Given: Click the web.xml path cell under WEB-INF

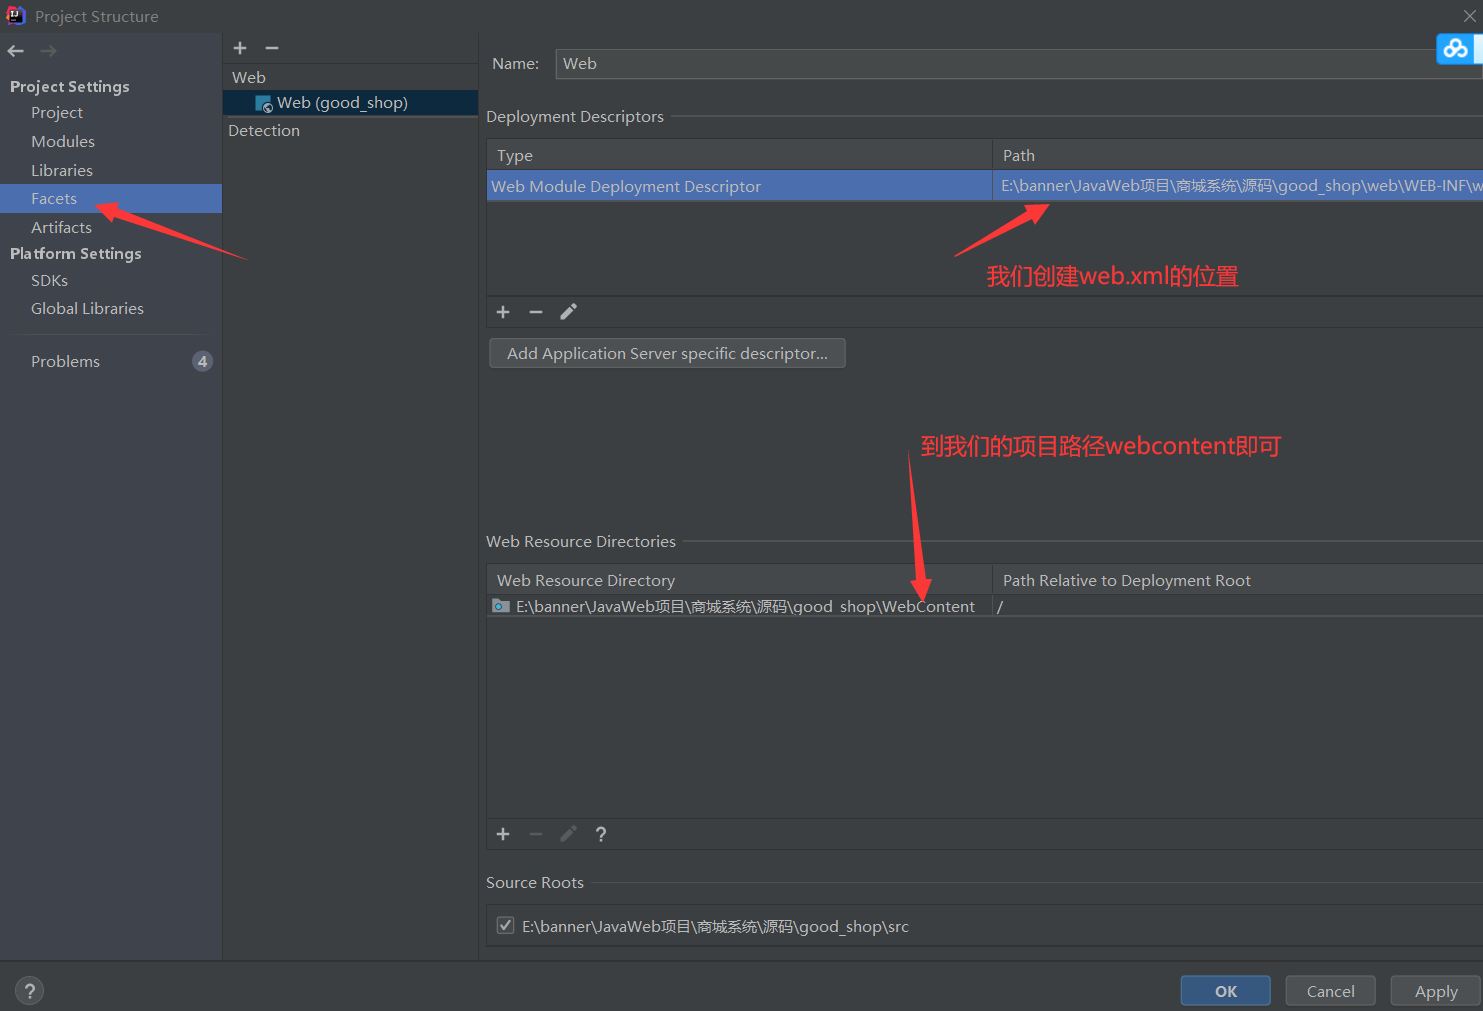Looking at the screenshot, I should coord(1238,186).
